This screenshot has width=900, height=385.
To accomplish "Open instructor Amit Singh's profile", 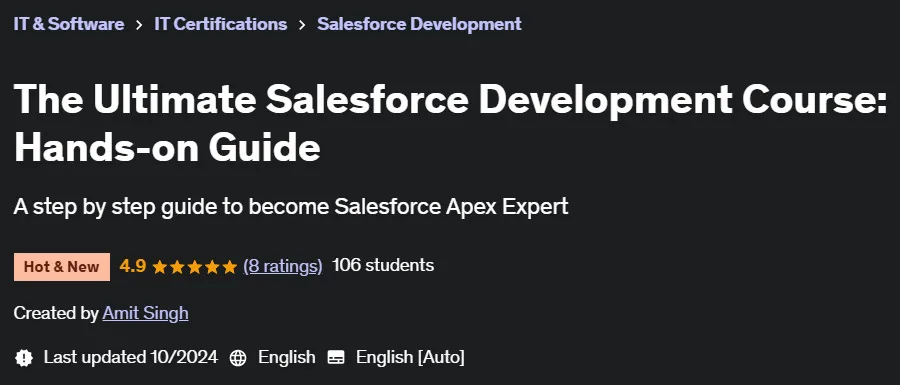I will point(145,313).
